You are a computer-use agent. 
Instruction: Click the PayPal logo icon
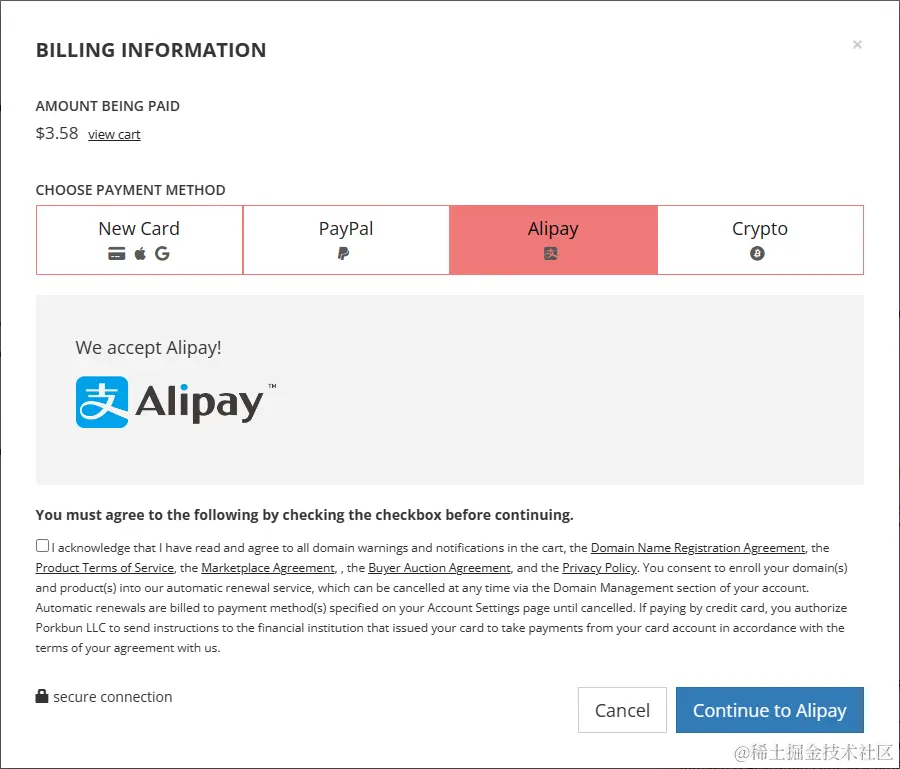coord(343,253)
